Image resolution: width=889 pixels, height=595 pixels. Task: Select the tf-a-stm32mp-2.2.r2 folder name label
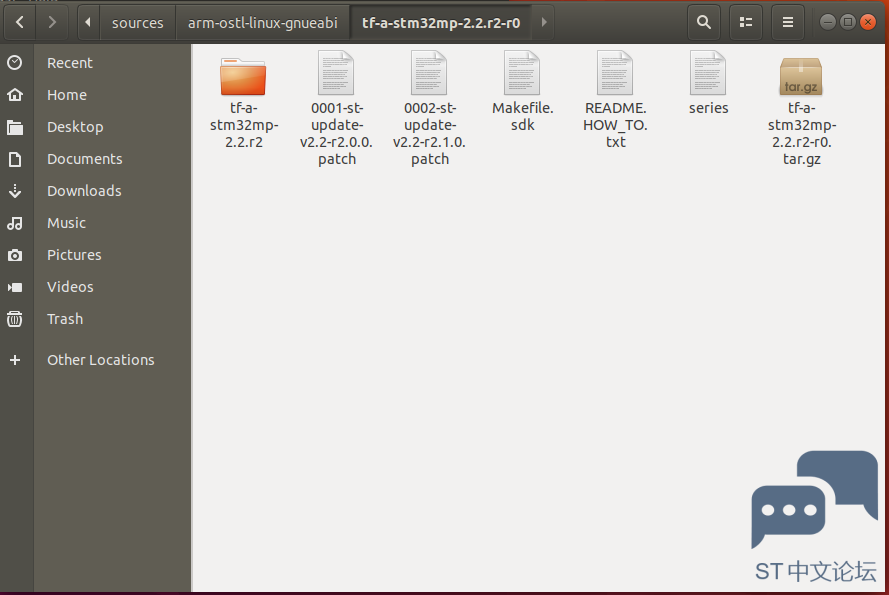pos(244,125)
